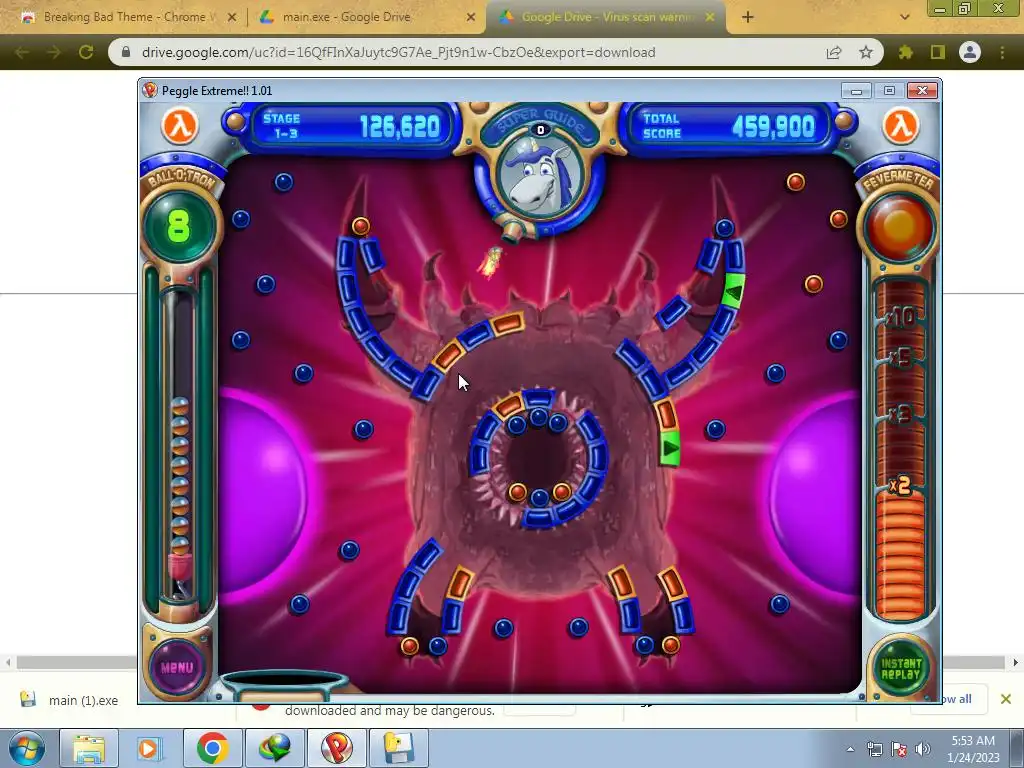The width and height of the screenshot is (1024, 768).
Task: Click the ball catcher bucket at bottom
Action: pos(285,684)
